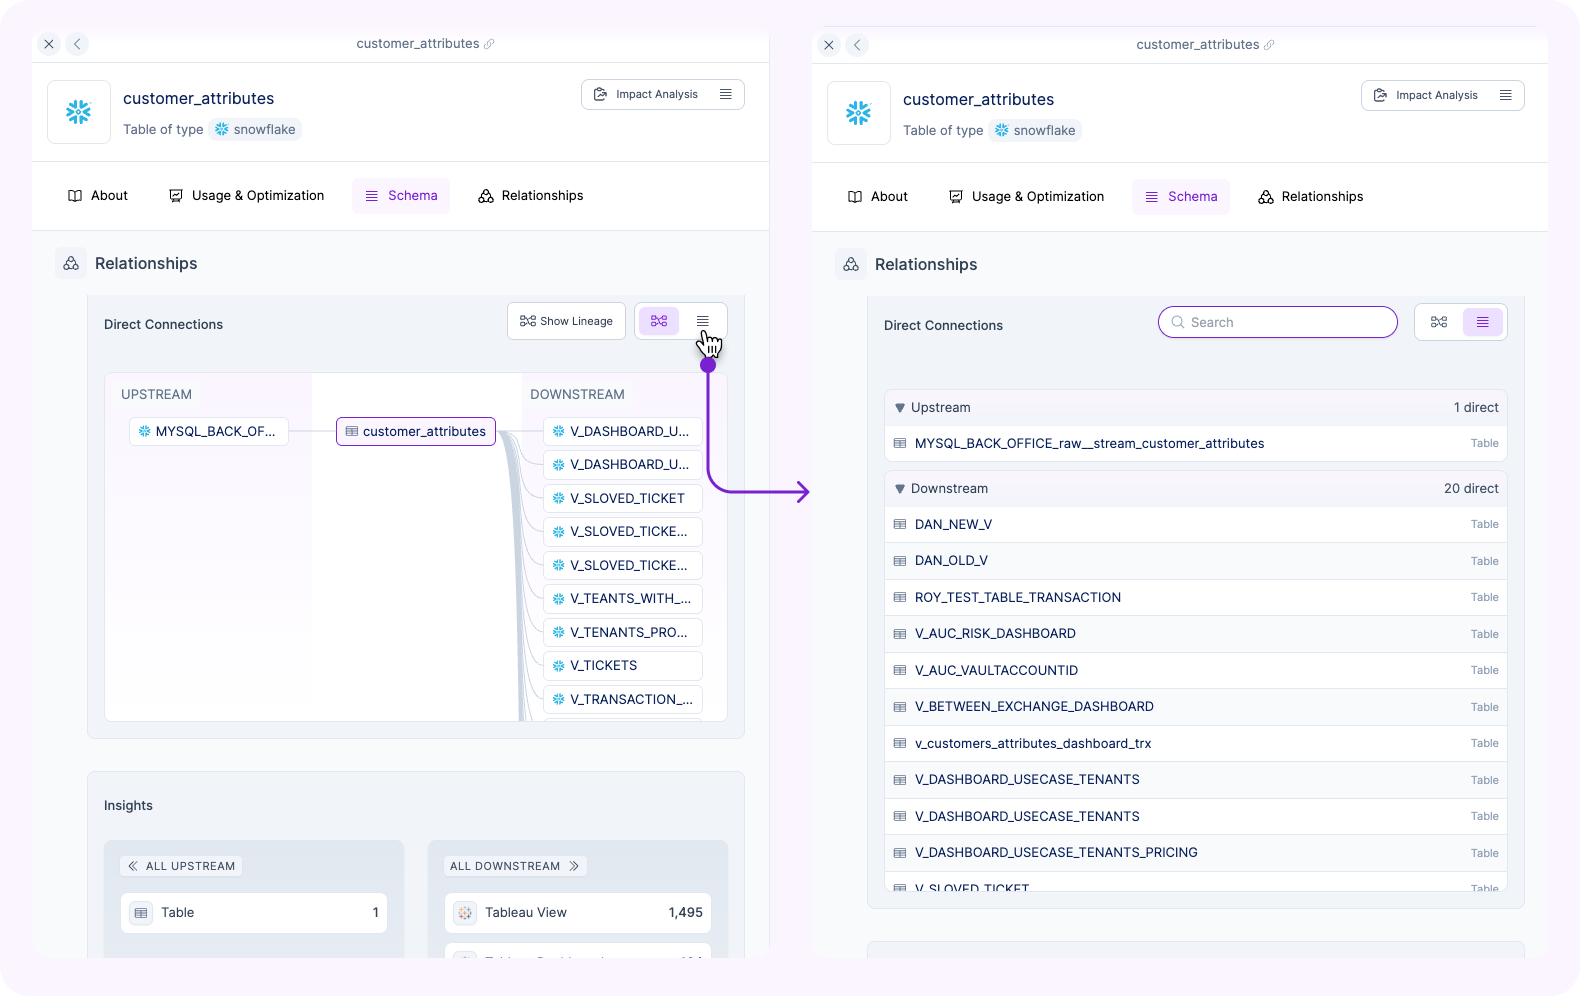The height and width of the screenshot is (996, 1580).
Task: Switch to graph view in right Direct Connections
Action: (x=1439, y=322)
